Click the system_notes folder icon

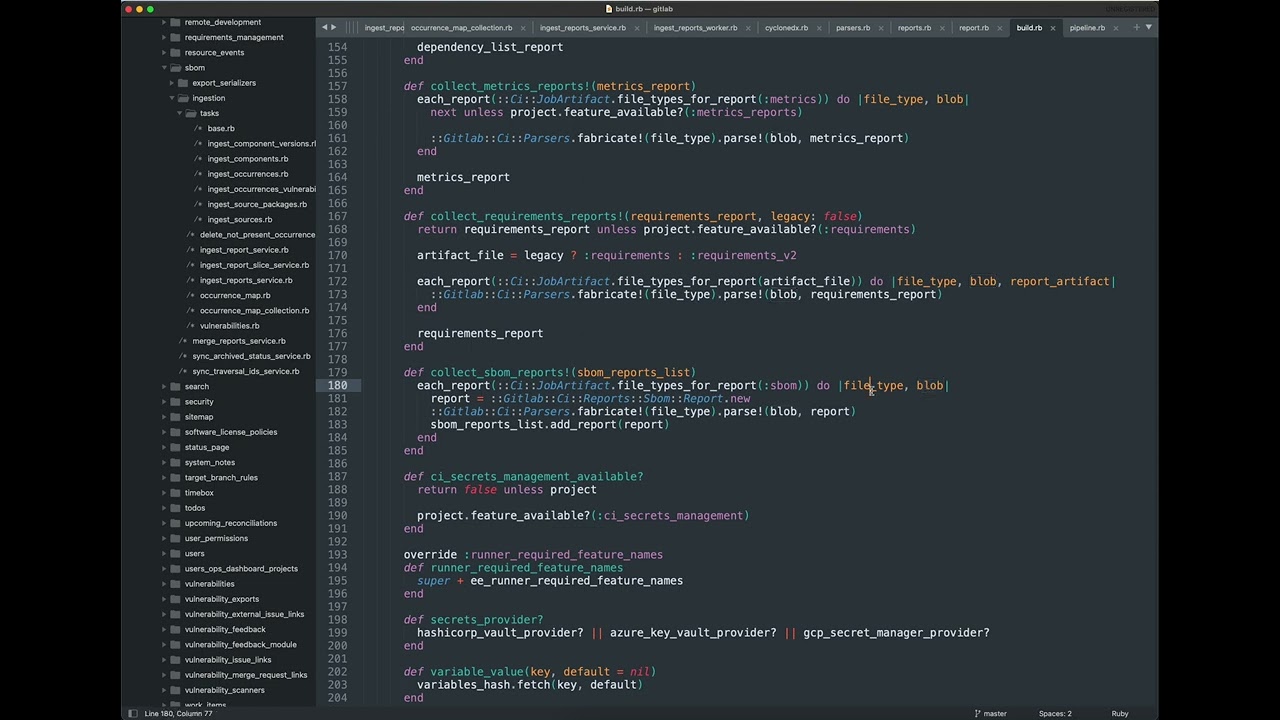pos(176,462)
